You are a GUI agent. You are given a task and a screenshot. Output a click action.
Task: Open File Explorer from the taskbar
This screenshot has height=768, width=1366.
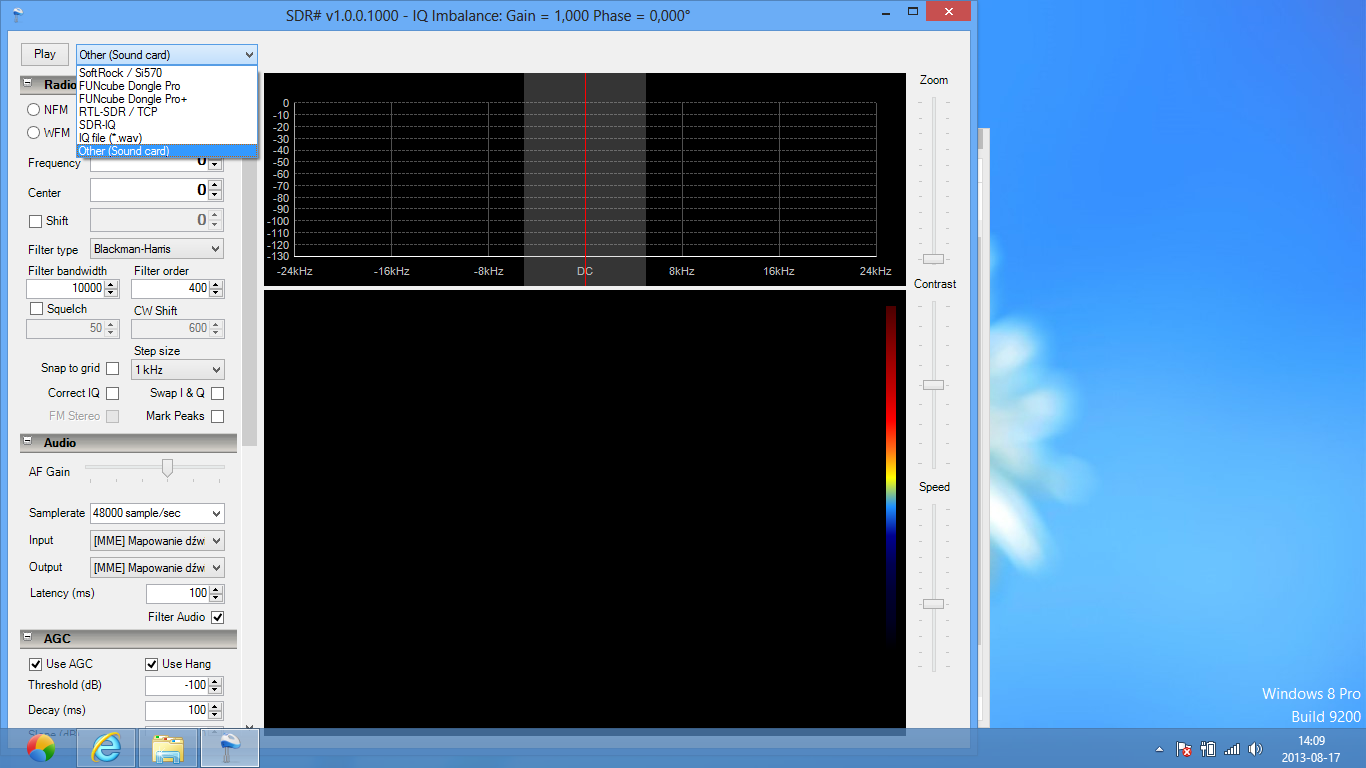point(168,748)
